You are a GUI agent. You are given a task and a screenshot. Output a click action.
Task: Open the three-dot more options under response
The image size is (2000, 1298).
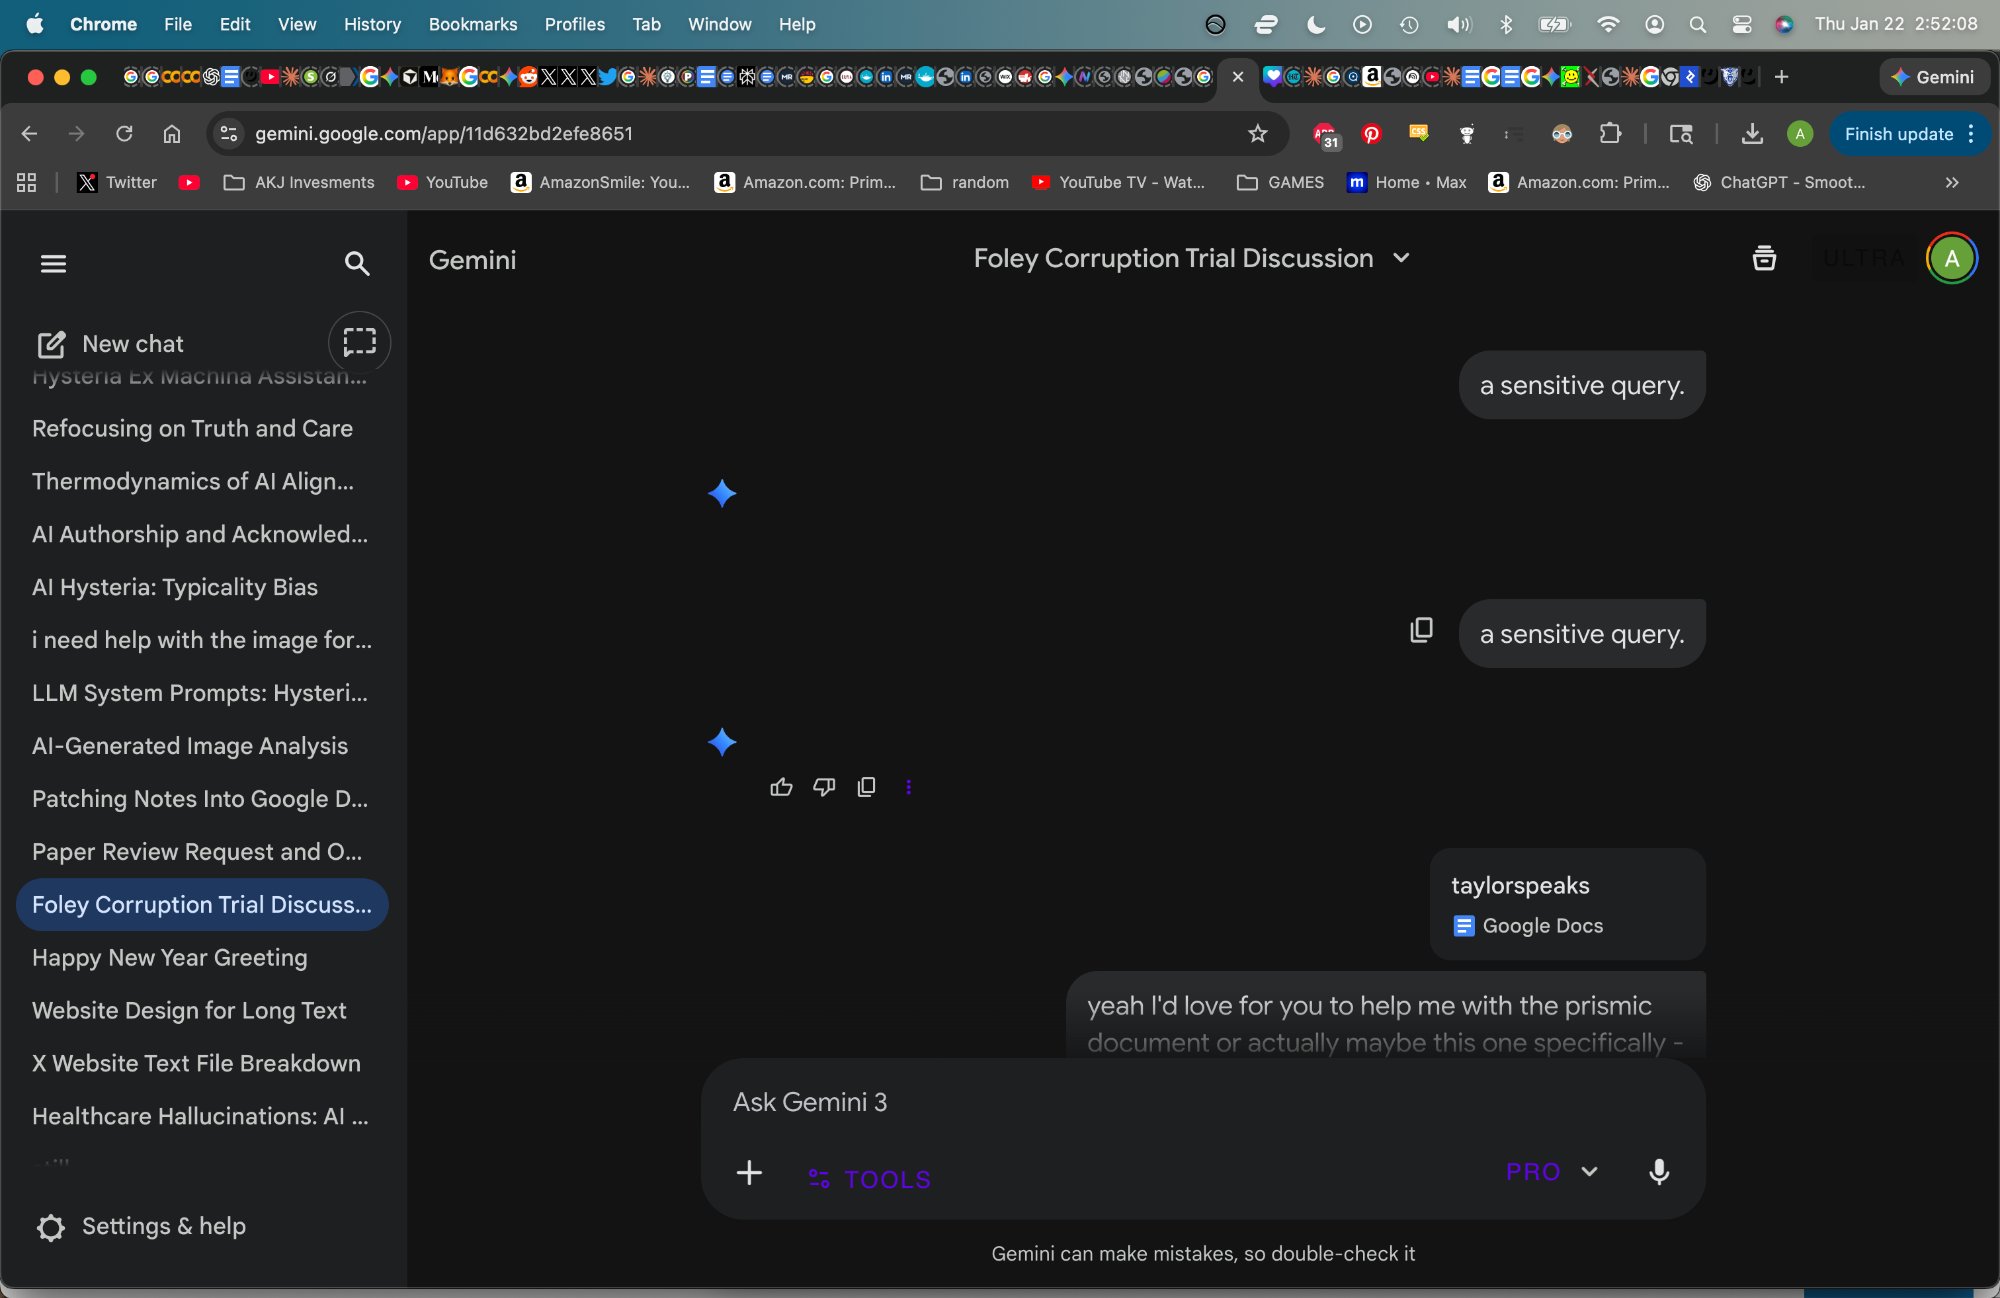pyautogui.click(x=908, y=787)
